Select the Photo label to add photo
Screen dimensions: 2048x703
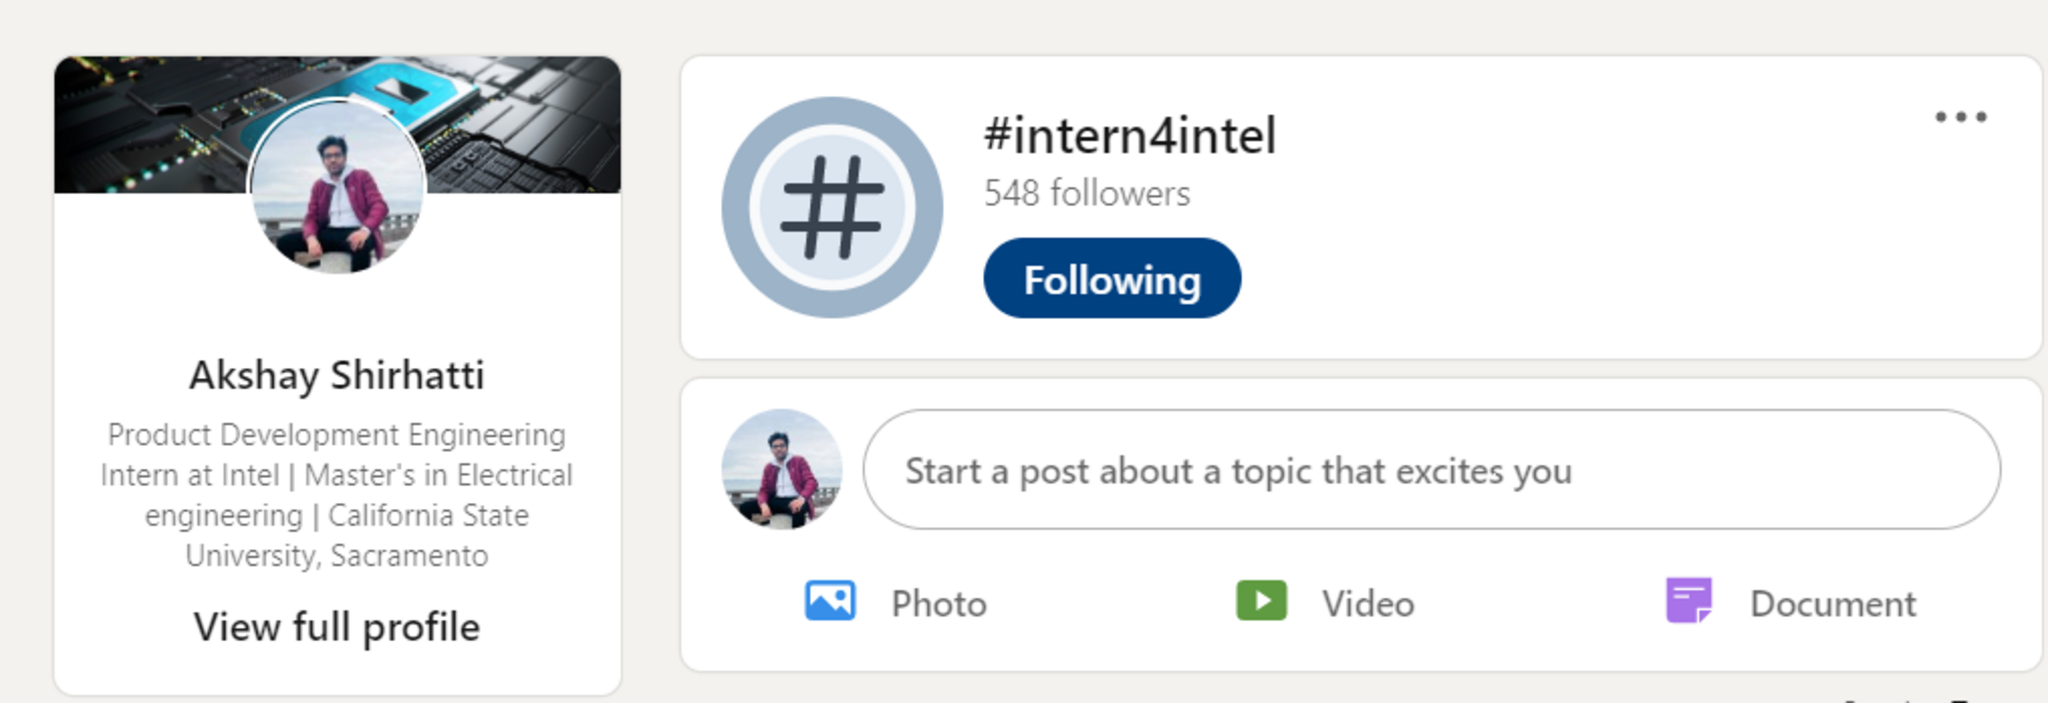click(x=938, y=604)
